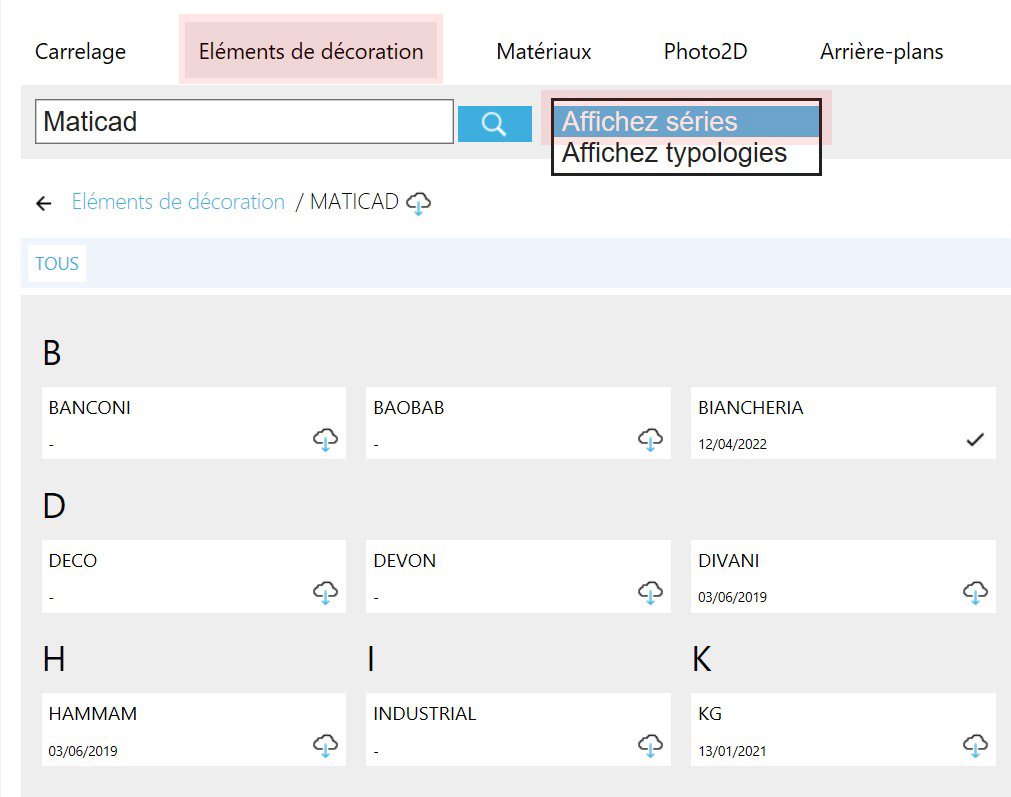Download the KG series cloud icon

click(x=975, y=745)
